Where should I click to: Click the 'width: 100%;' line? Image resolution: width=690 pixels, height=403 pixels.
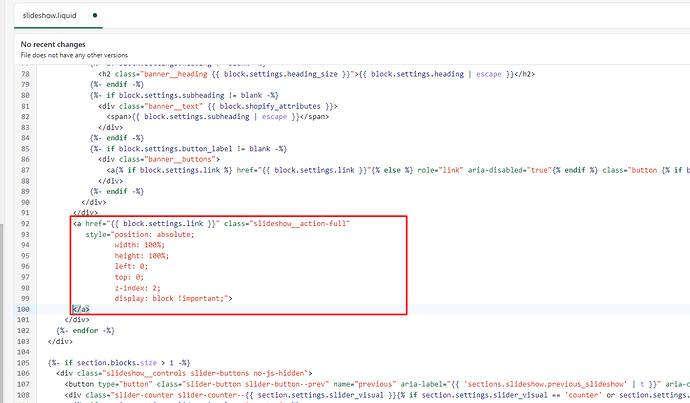point(140,245)
